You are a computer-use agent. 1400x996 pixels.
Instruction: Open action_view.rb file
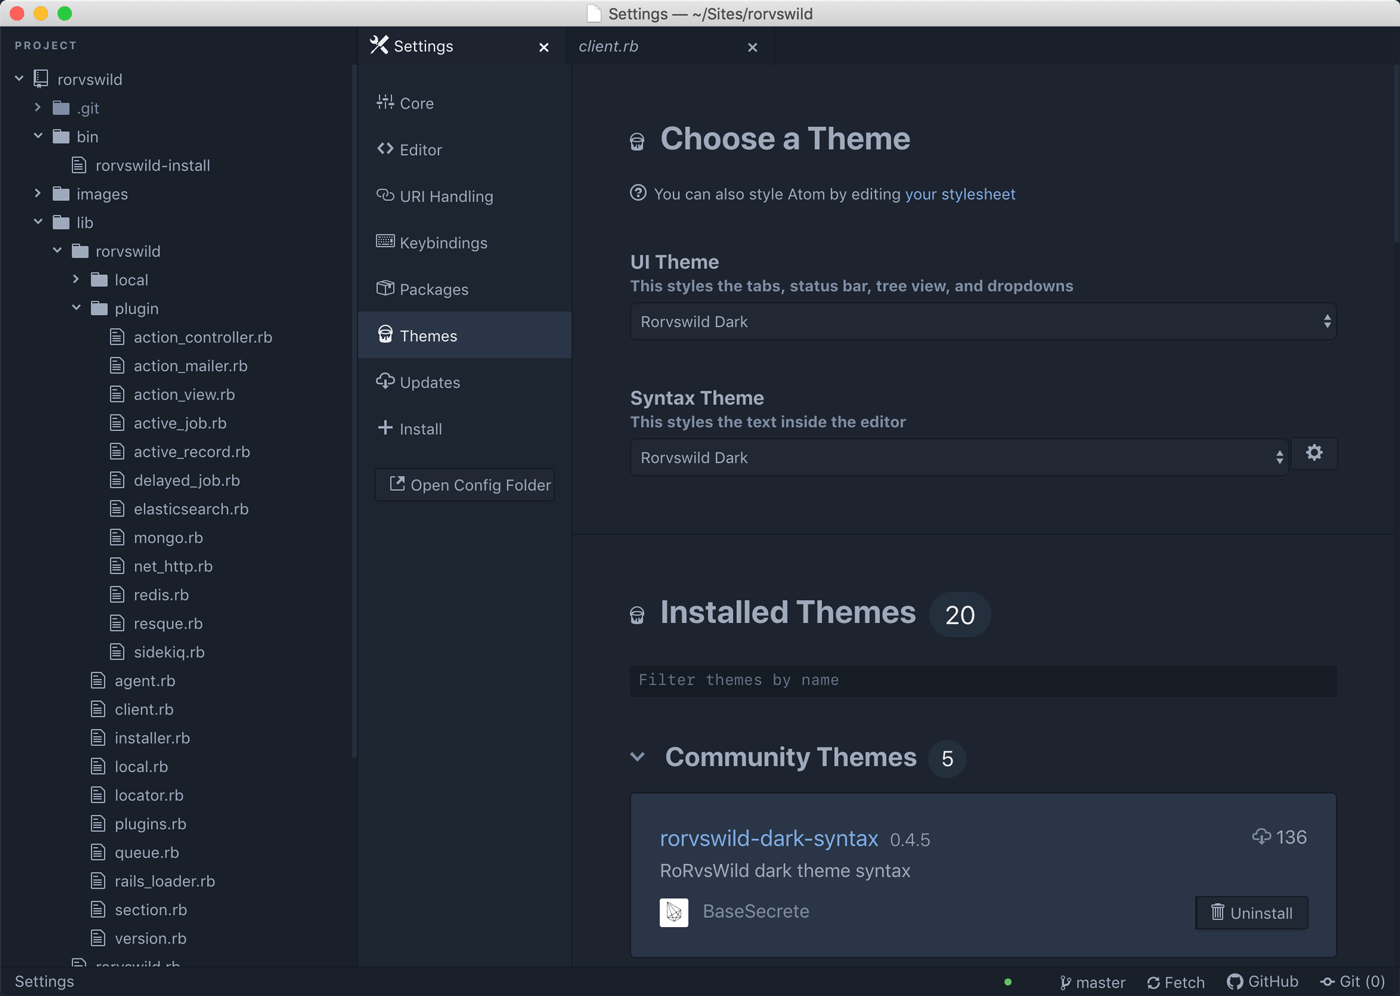click(184, 394)
